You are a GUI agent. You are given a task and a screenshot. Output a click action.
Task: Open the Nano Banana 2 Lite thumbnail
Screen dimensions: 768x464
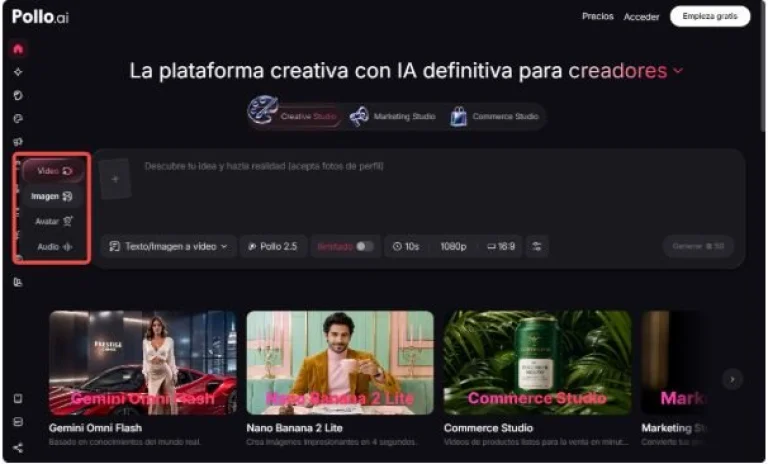tap(340, 363)
